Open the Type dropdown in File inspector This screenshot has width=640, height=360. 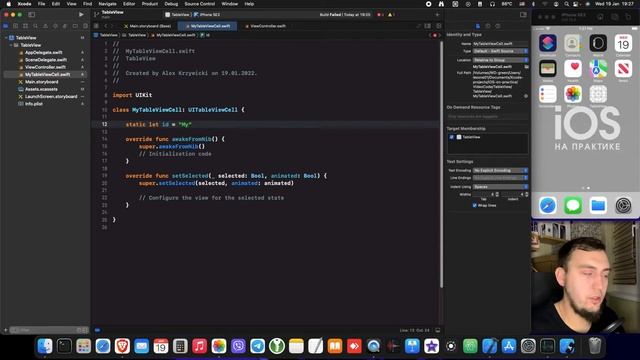[500, 51]
